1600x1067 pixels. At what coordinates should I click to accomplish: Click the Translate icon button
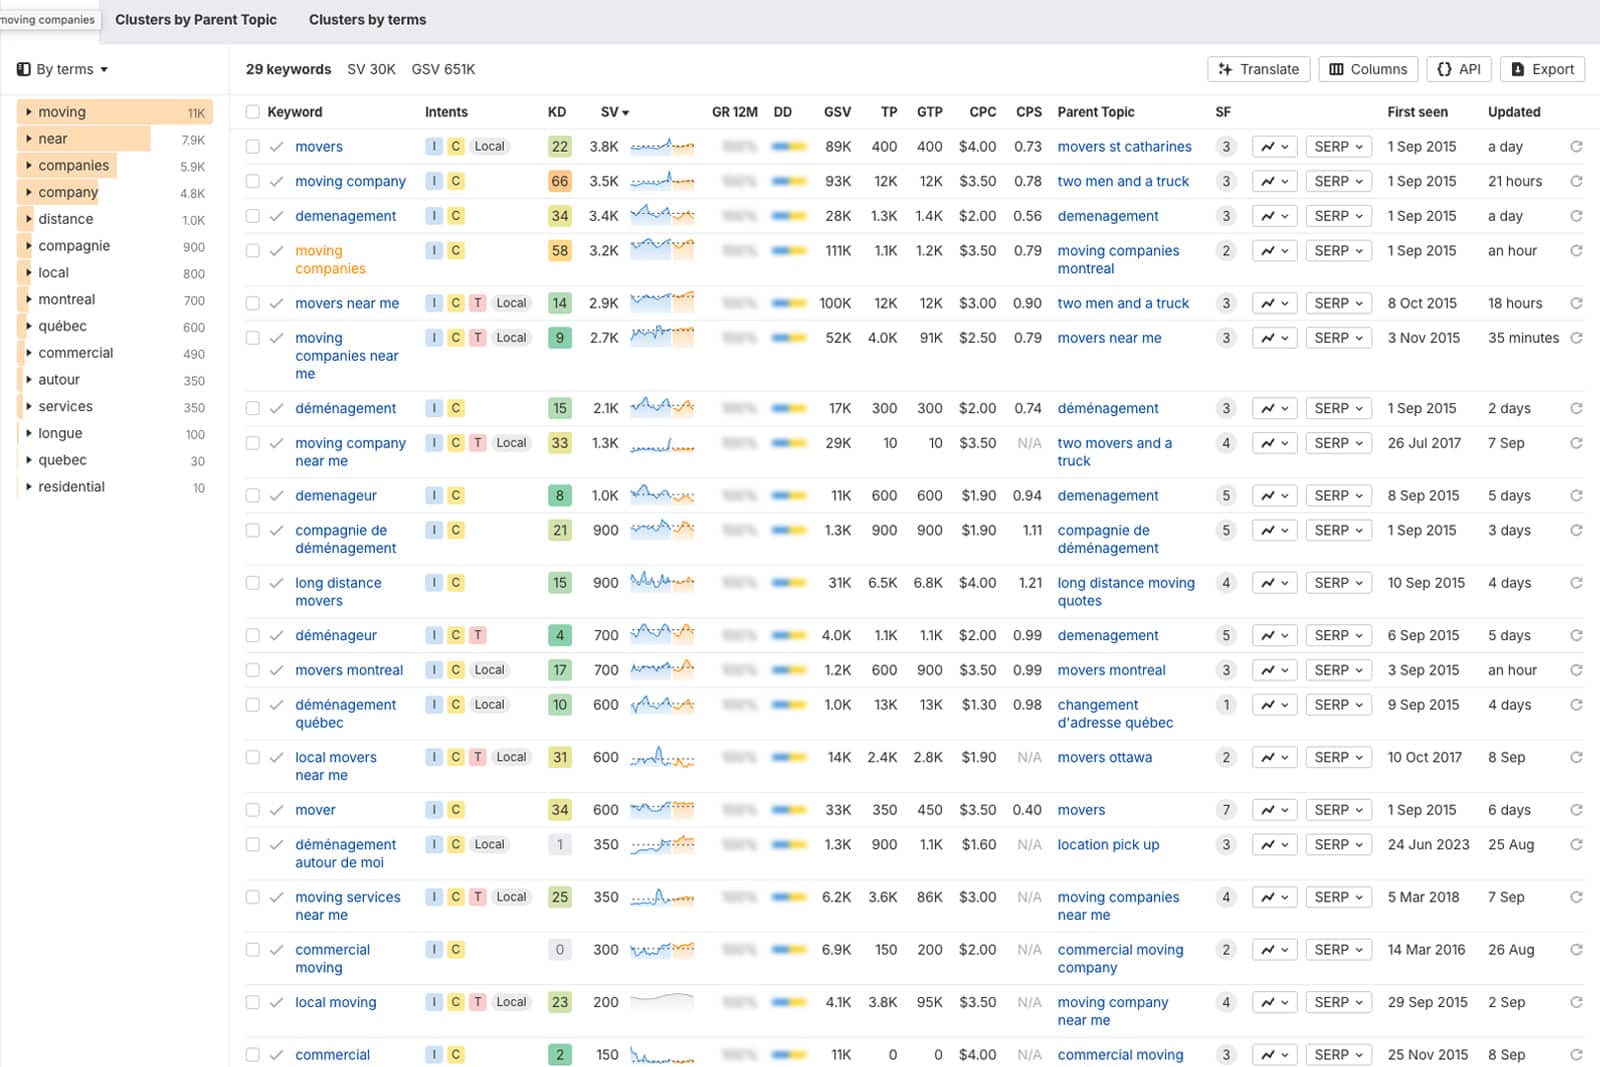pos(1258,69)
